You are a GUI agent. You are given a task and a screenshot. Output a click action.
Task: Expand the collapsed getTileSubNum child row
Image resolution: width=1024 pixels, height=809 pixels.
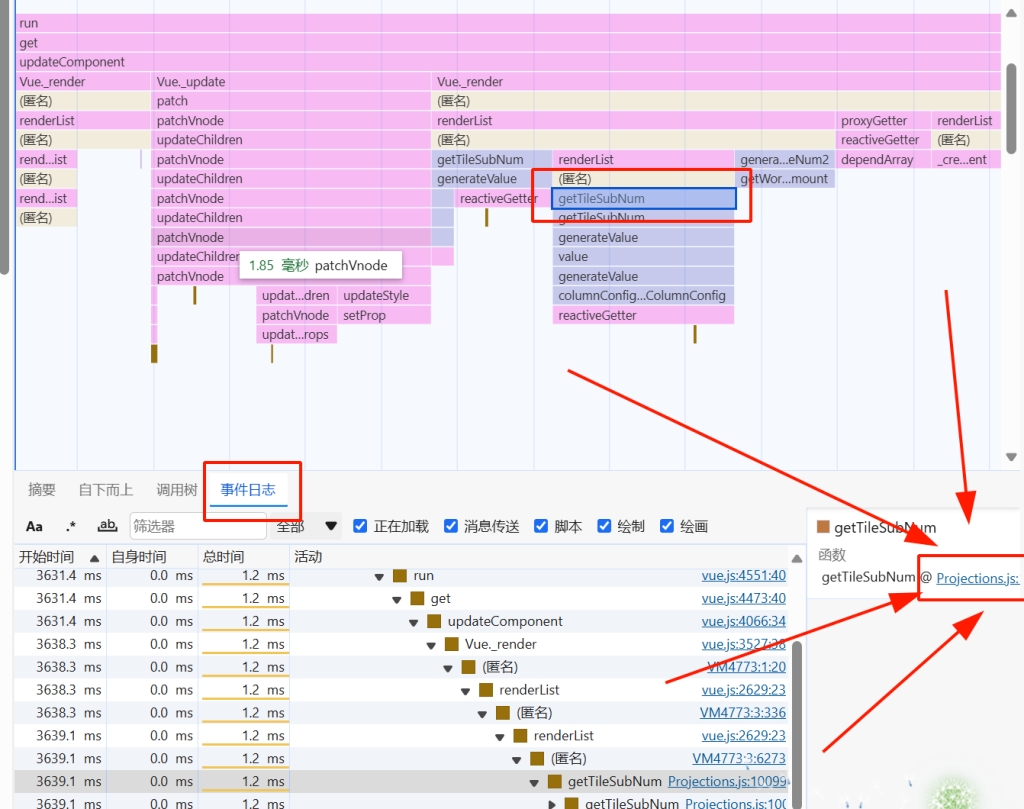click(552, 804)
